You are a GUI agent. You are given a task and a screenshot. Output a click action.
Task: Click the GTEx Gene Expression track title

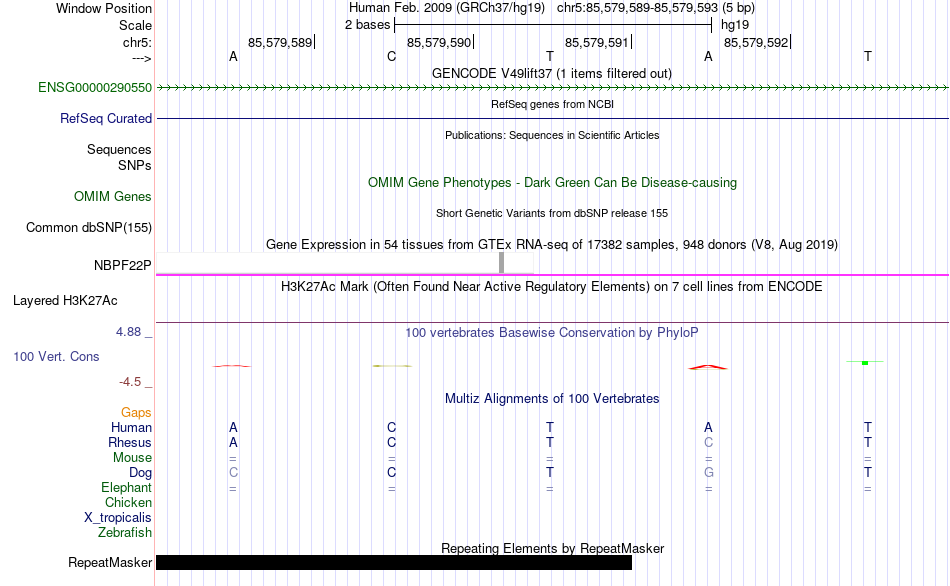click(552, 245)
